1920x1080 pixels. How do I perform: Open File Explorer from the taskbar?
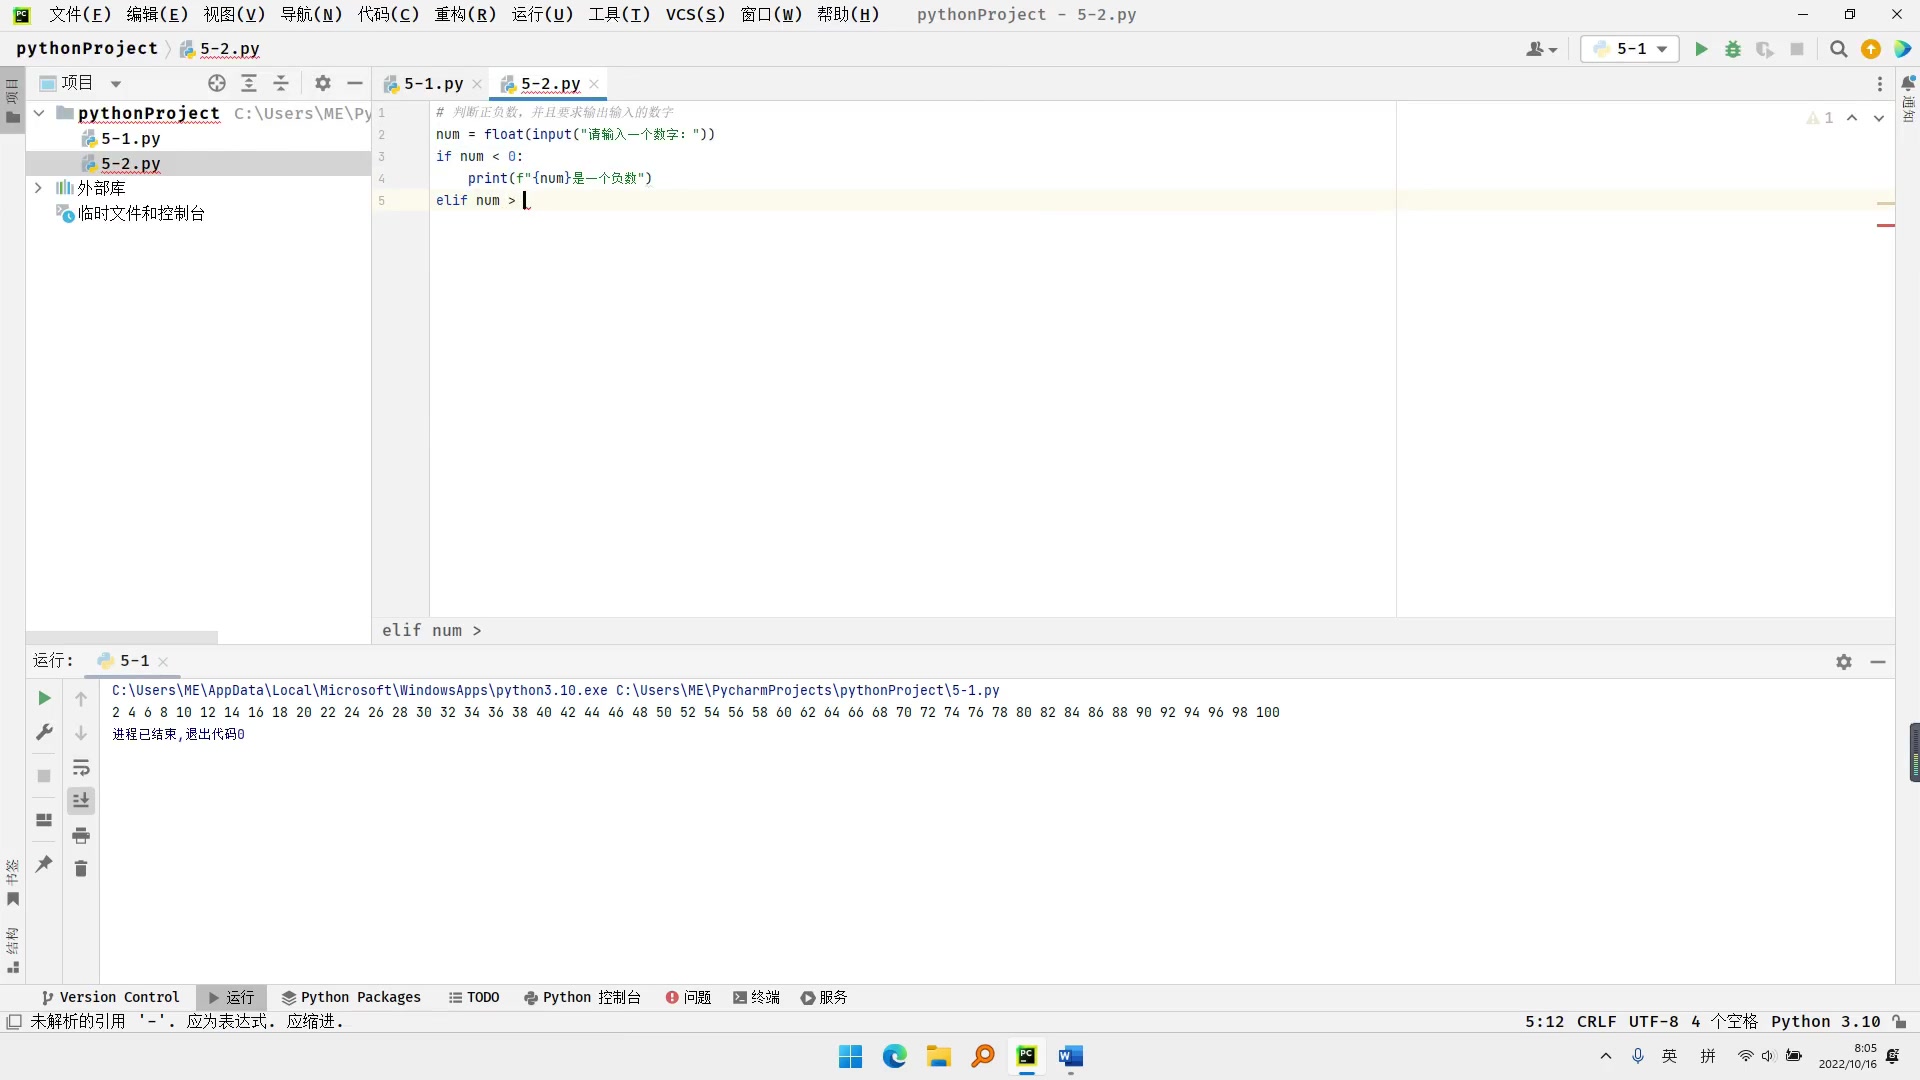click(938, 1056)
